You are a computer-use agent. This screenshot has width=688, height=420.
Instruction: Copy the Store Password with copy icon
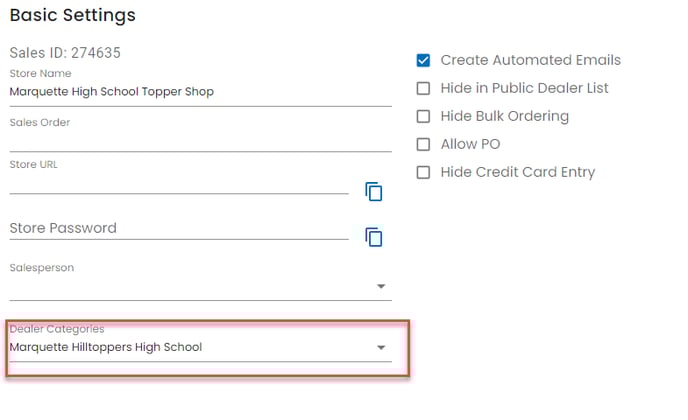[x=374, y=237]
